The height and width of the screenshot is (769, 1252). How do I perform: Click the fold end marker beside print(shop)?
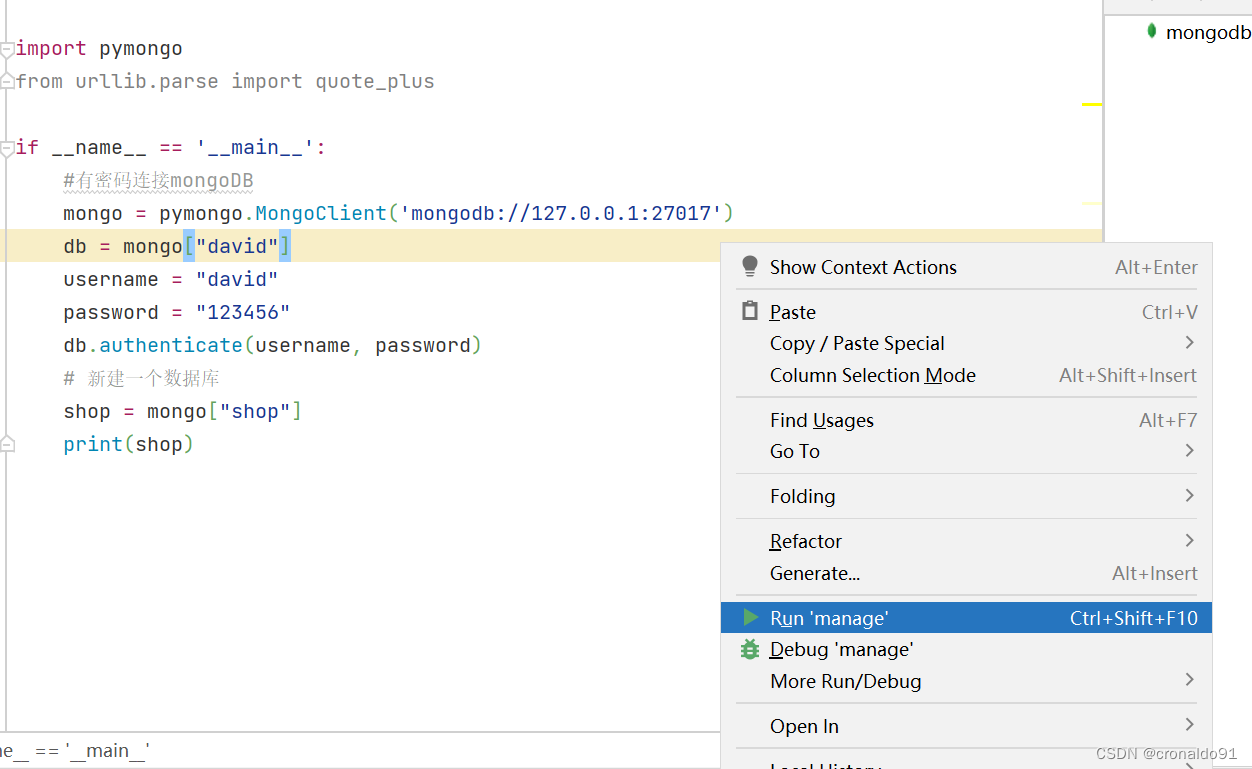point(7,444)
